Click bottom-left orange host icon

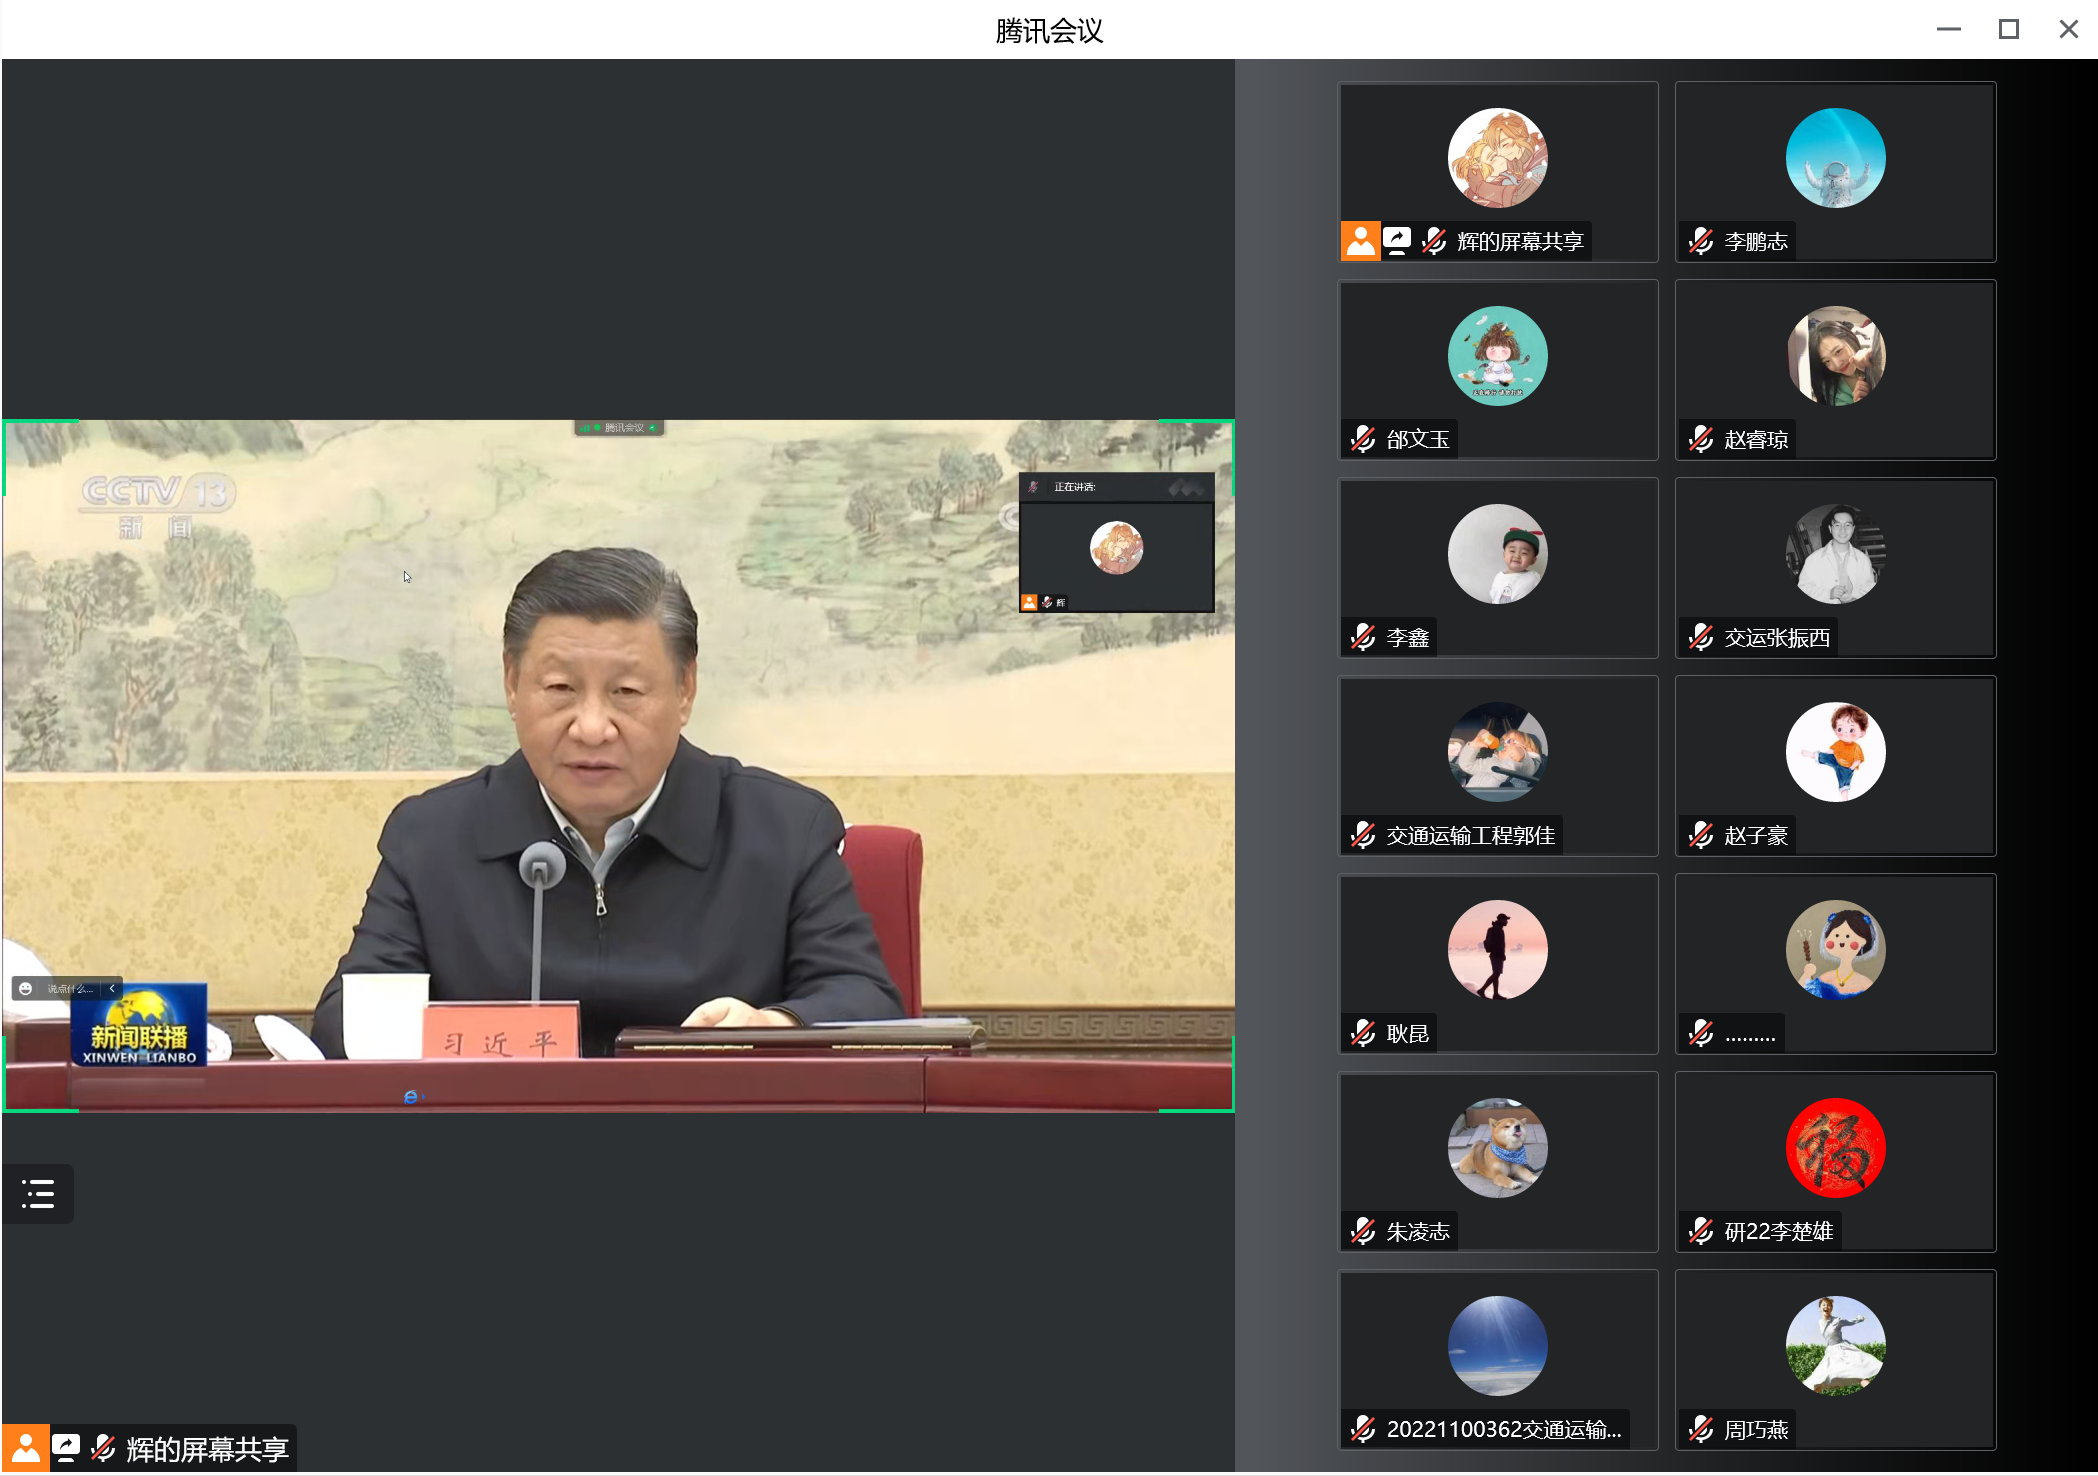[25, 1448]
